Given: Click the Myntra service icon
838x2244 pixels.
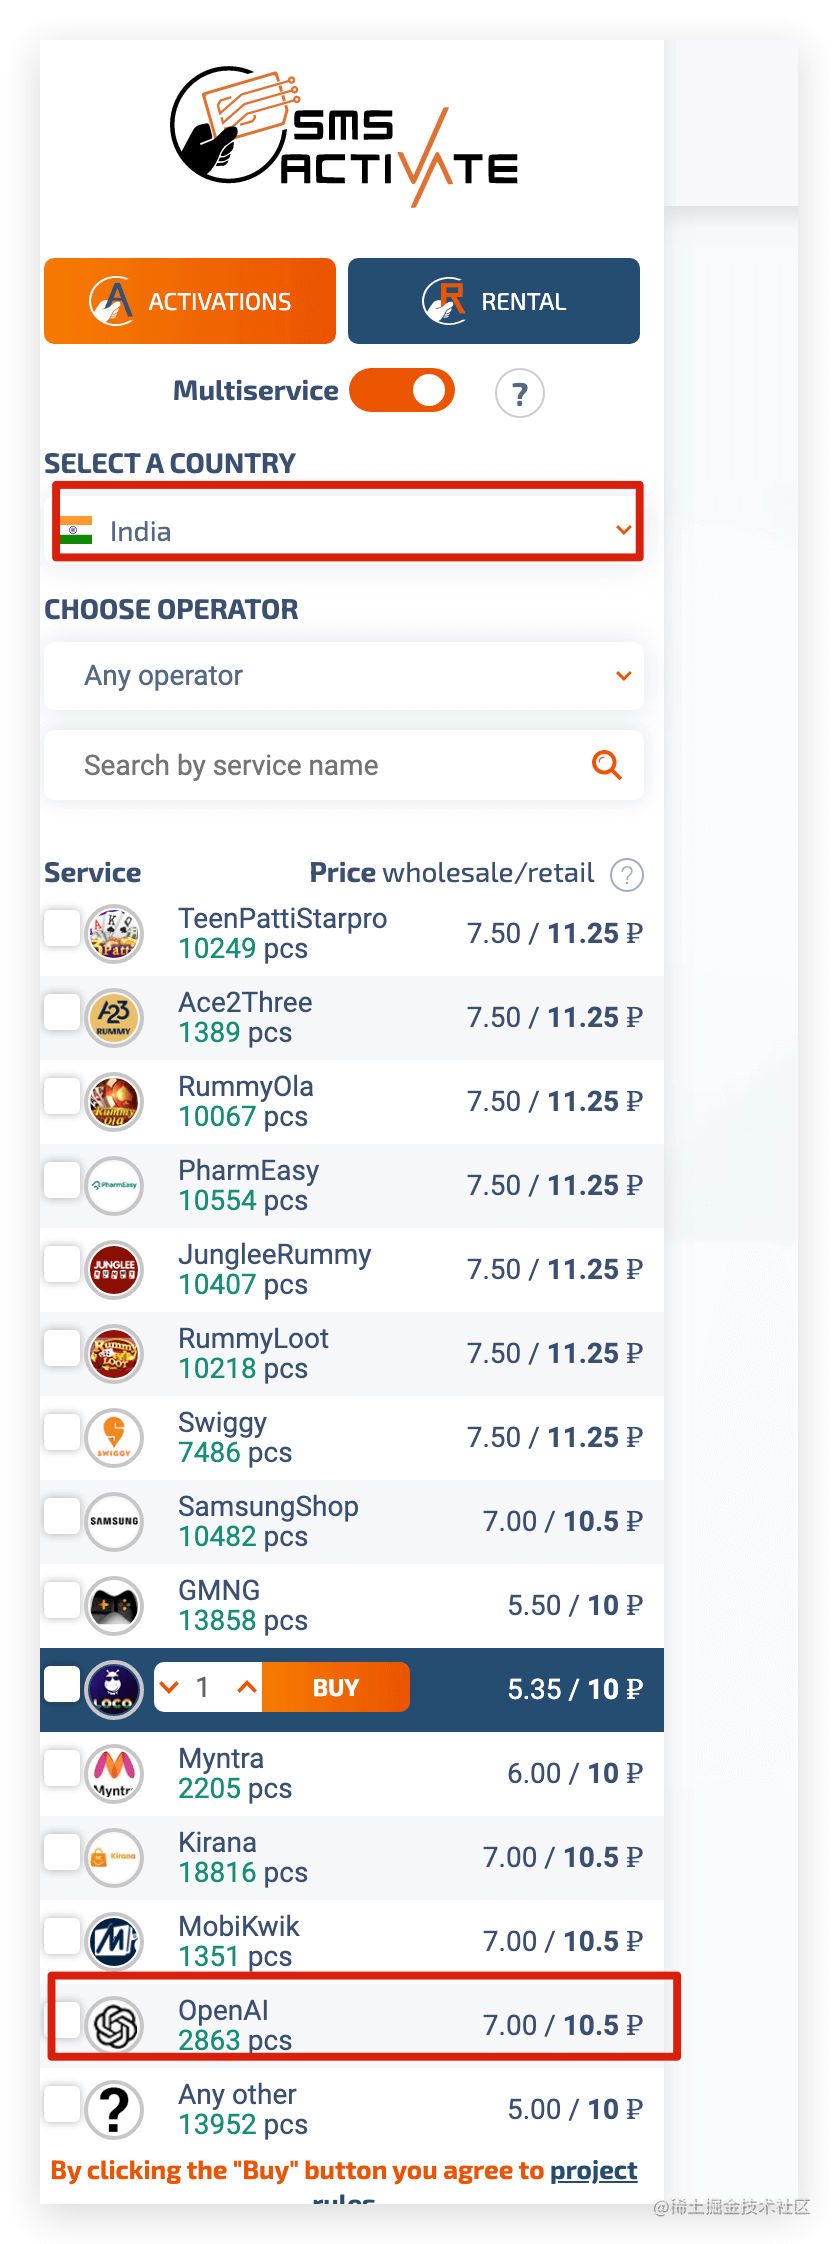Looking at the screenshot, I should (114, 1773).
